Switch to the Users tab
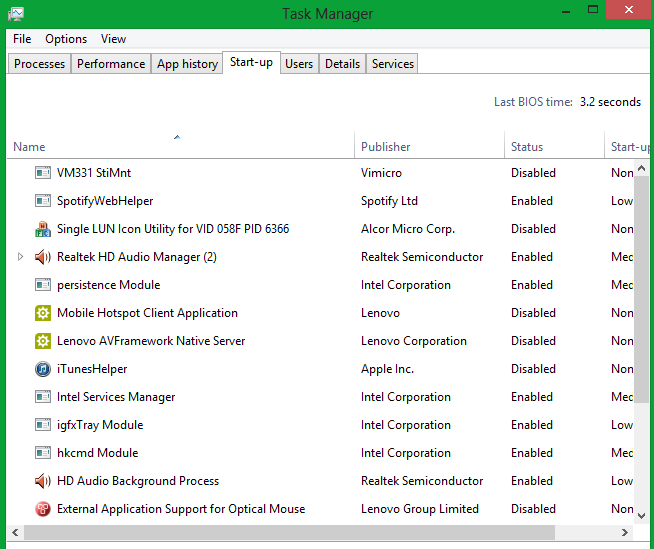Viewport: 654px width, 549px height. click(x=299, y=64)
